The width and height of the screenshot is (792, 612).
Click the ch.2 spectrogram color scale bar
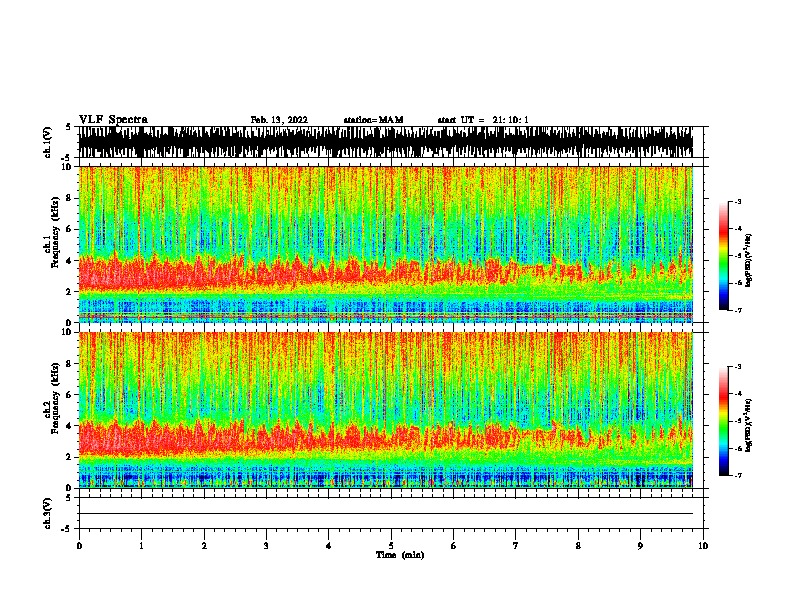click(724, 421)
